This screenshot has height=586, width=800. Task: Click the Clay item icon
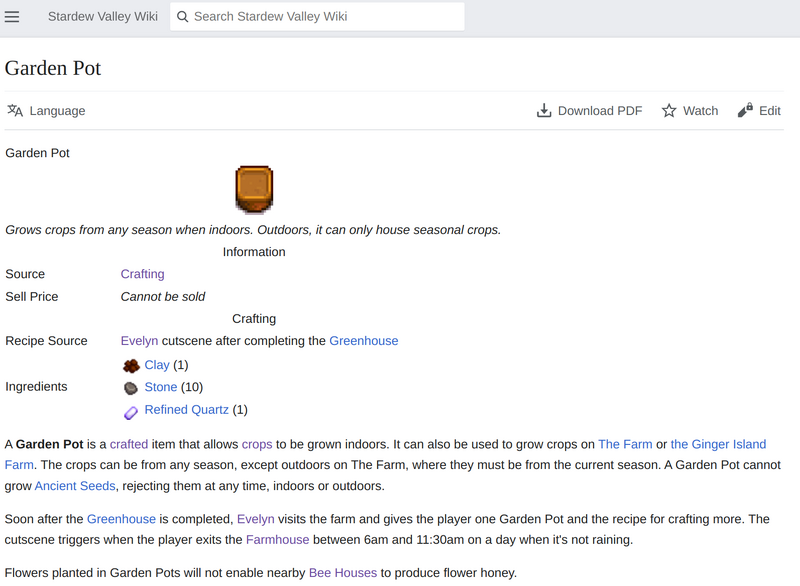(x=131, y=366)
